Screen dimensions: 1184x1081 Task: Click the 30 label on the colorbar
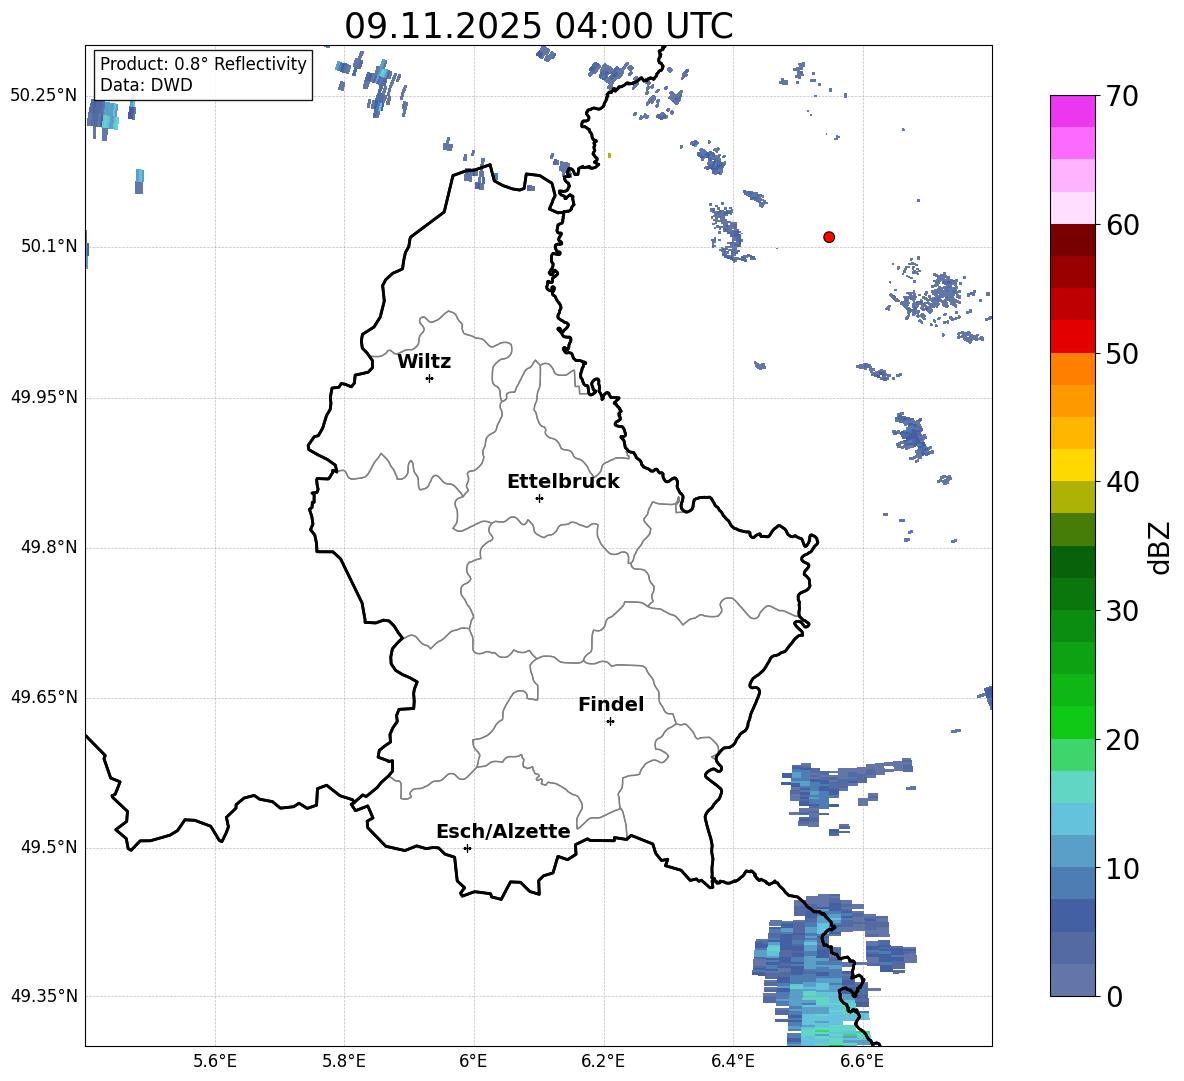(1122, 611)
